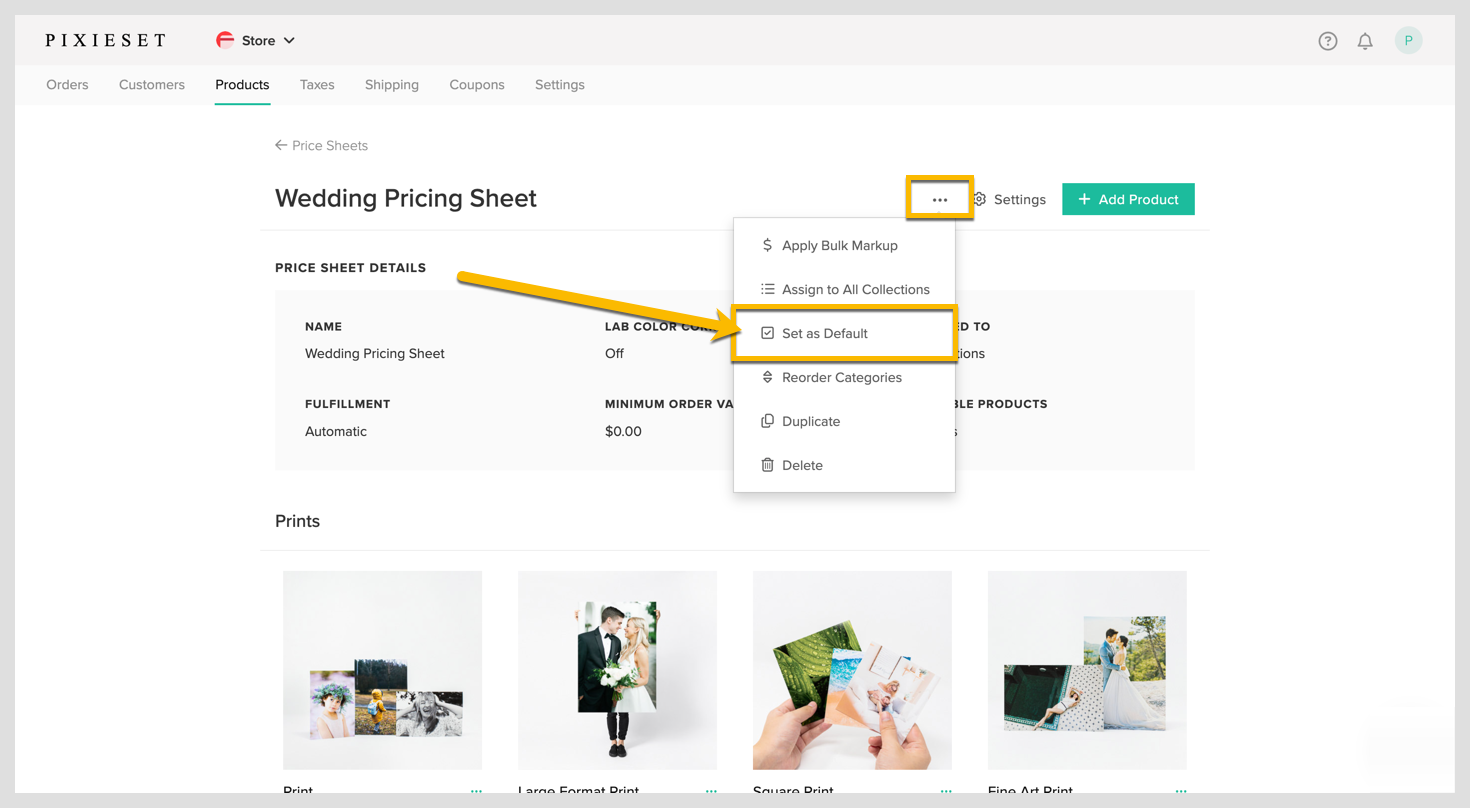This screenshot has width=1470, height=808.
Task: Click the Prints category heading
Action: click(x=297, y=521)
